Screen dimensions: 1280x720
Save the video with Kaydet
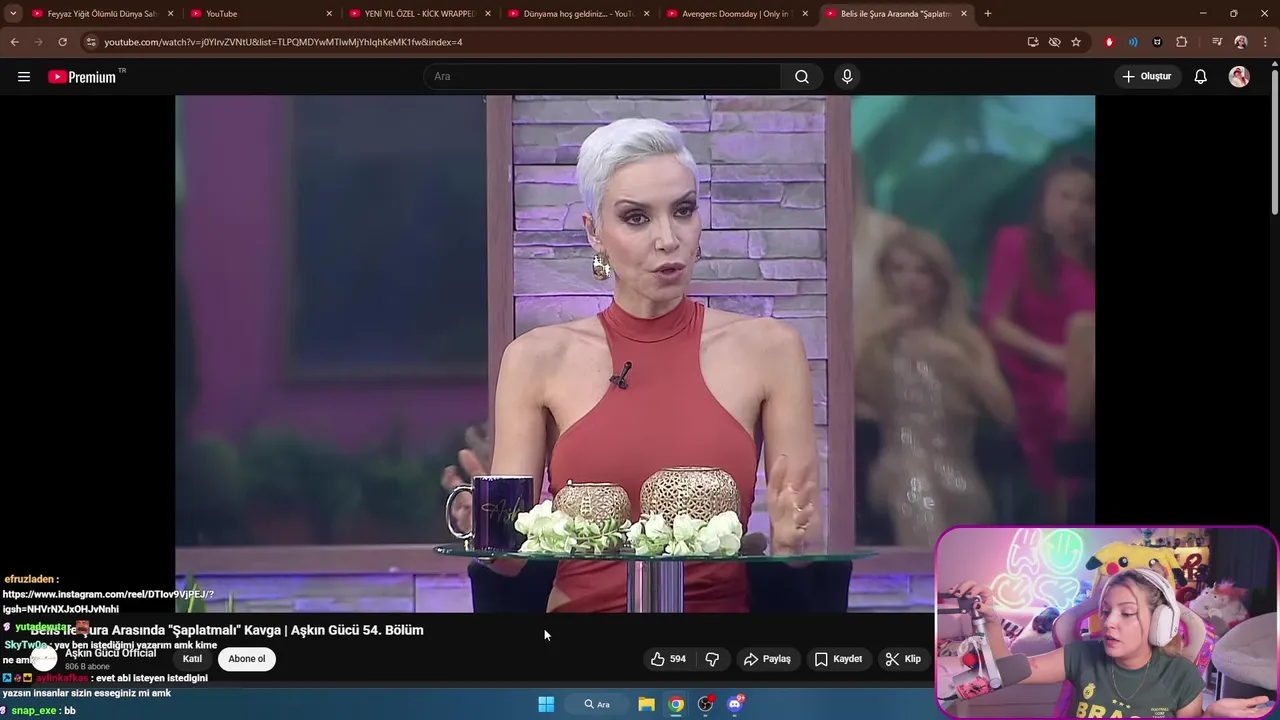(838, 659)
